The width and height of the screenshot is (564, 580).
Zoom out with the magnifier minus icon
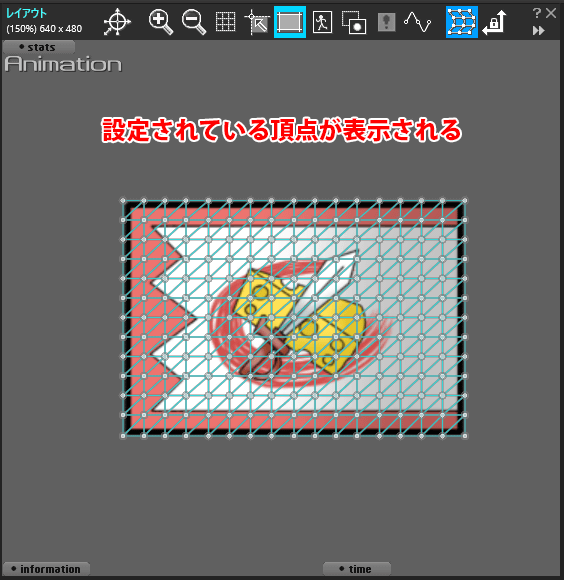(193, 22)
